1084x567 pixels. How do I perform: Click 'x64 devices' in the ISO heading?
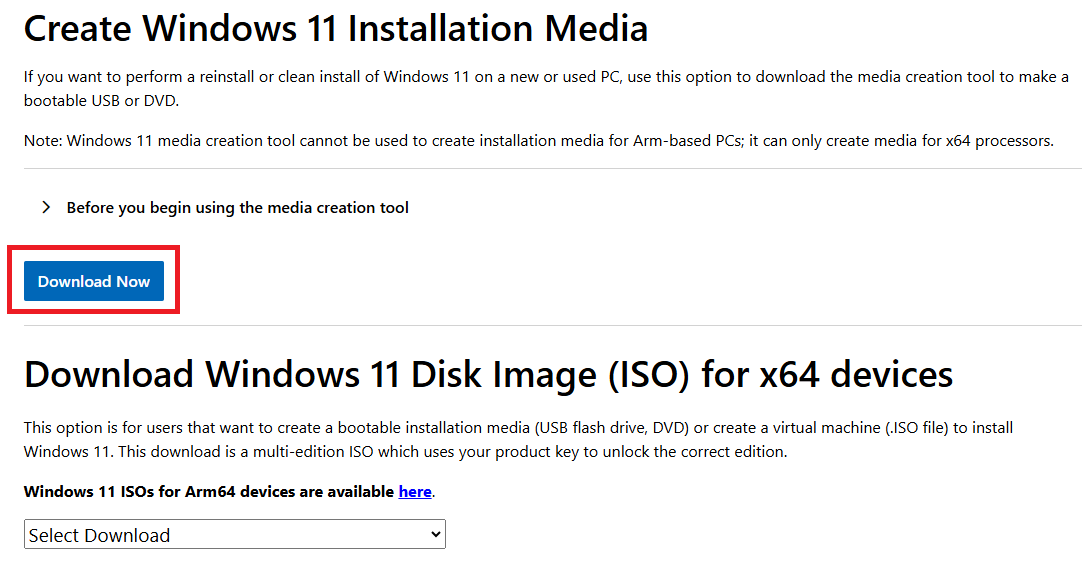[857, 374]
